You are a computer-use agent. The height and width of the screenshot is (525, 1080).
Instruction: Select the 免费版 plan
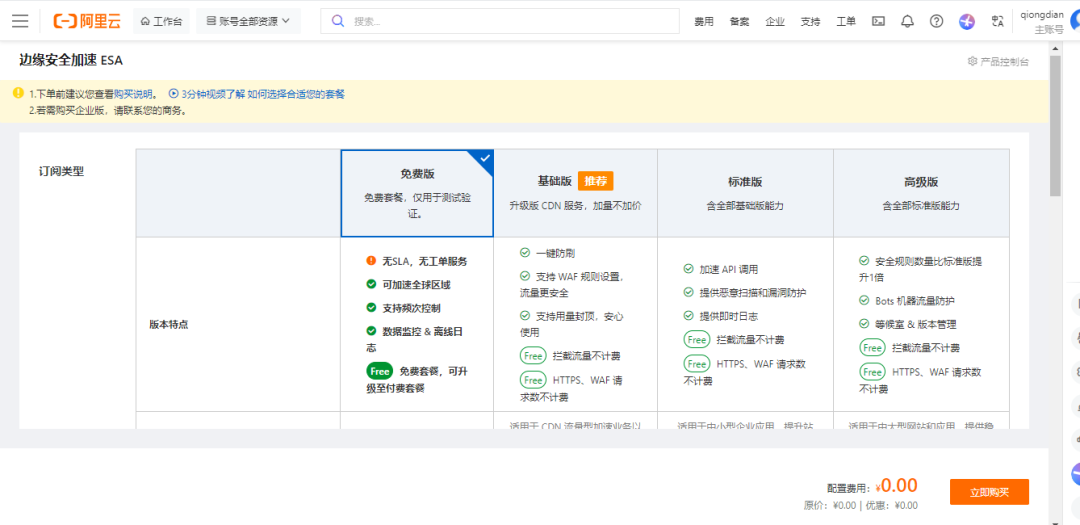[x=417, y=193]
